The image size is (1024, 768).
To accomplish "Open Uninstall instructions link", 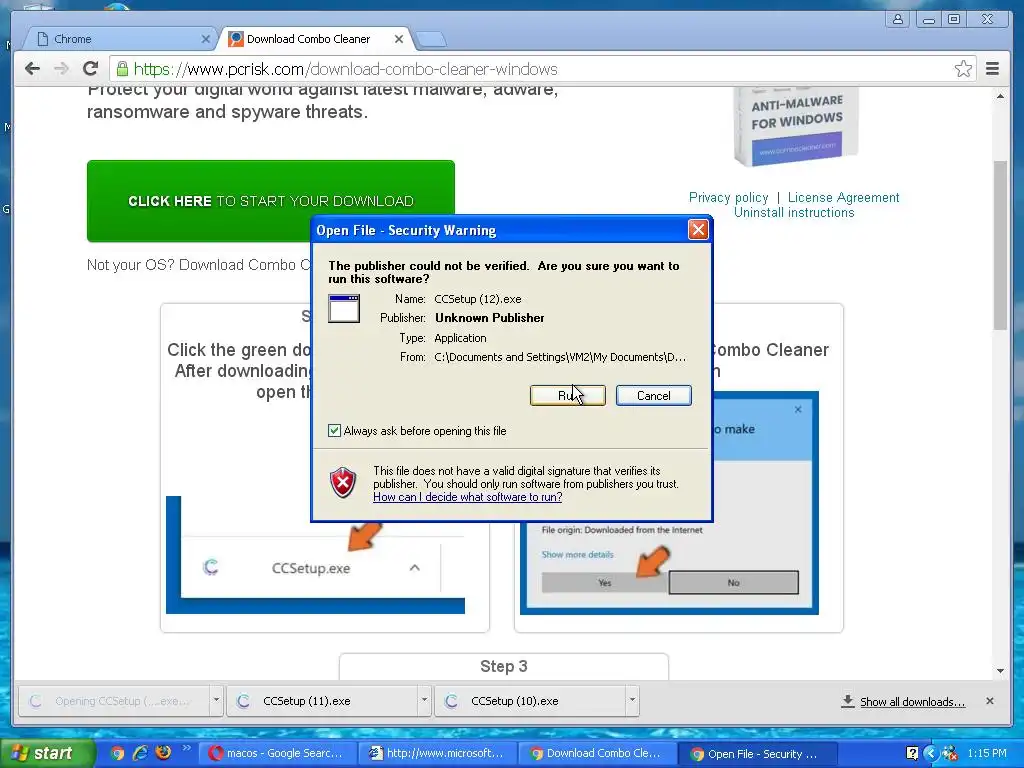I will coord(793,212).
